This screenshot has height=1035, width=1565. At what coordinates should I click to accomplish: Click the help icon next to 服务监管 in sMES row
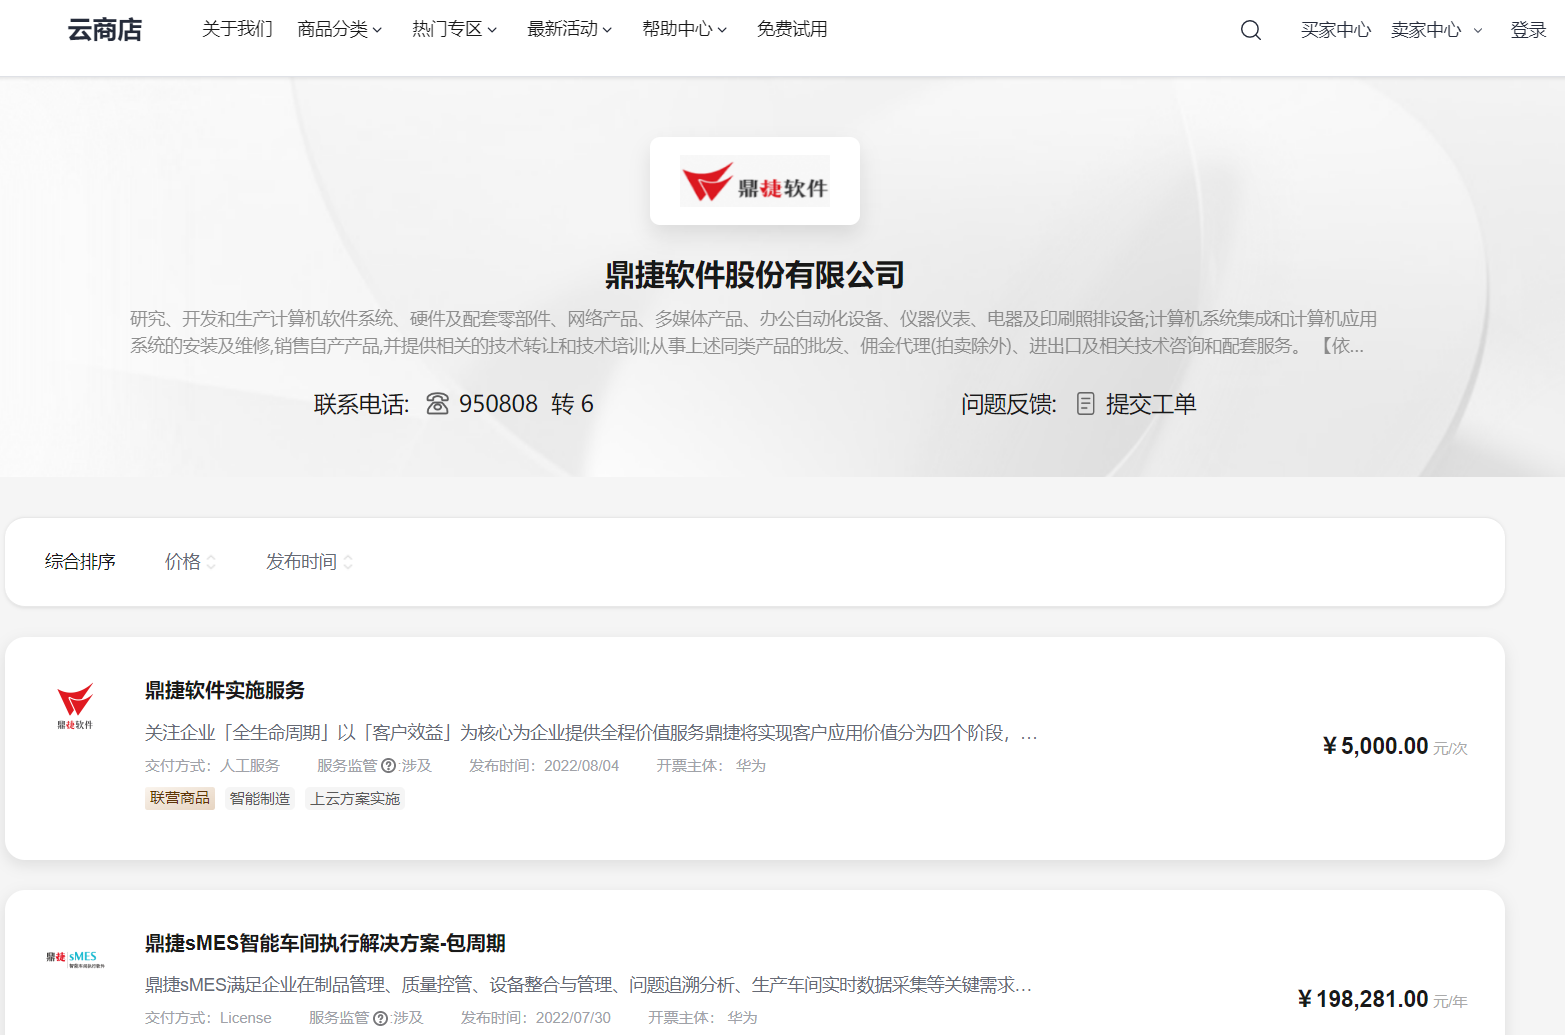coord(380,1018)
